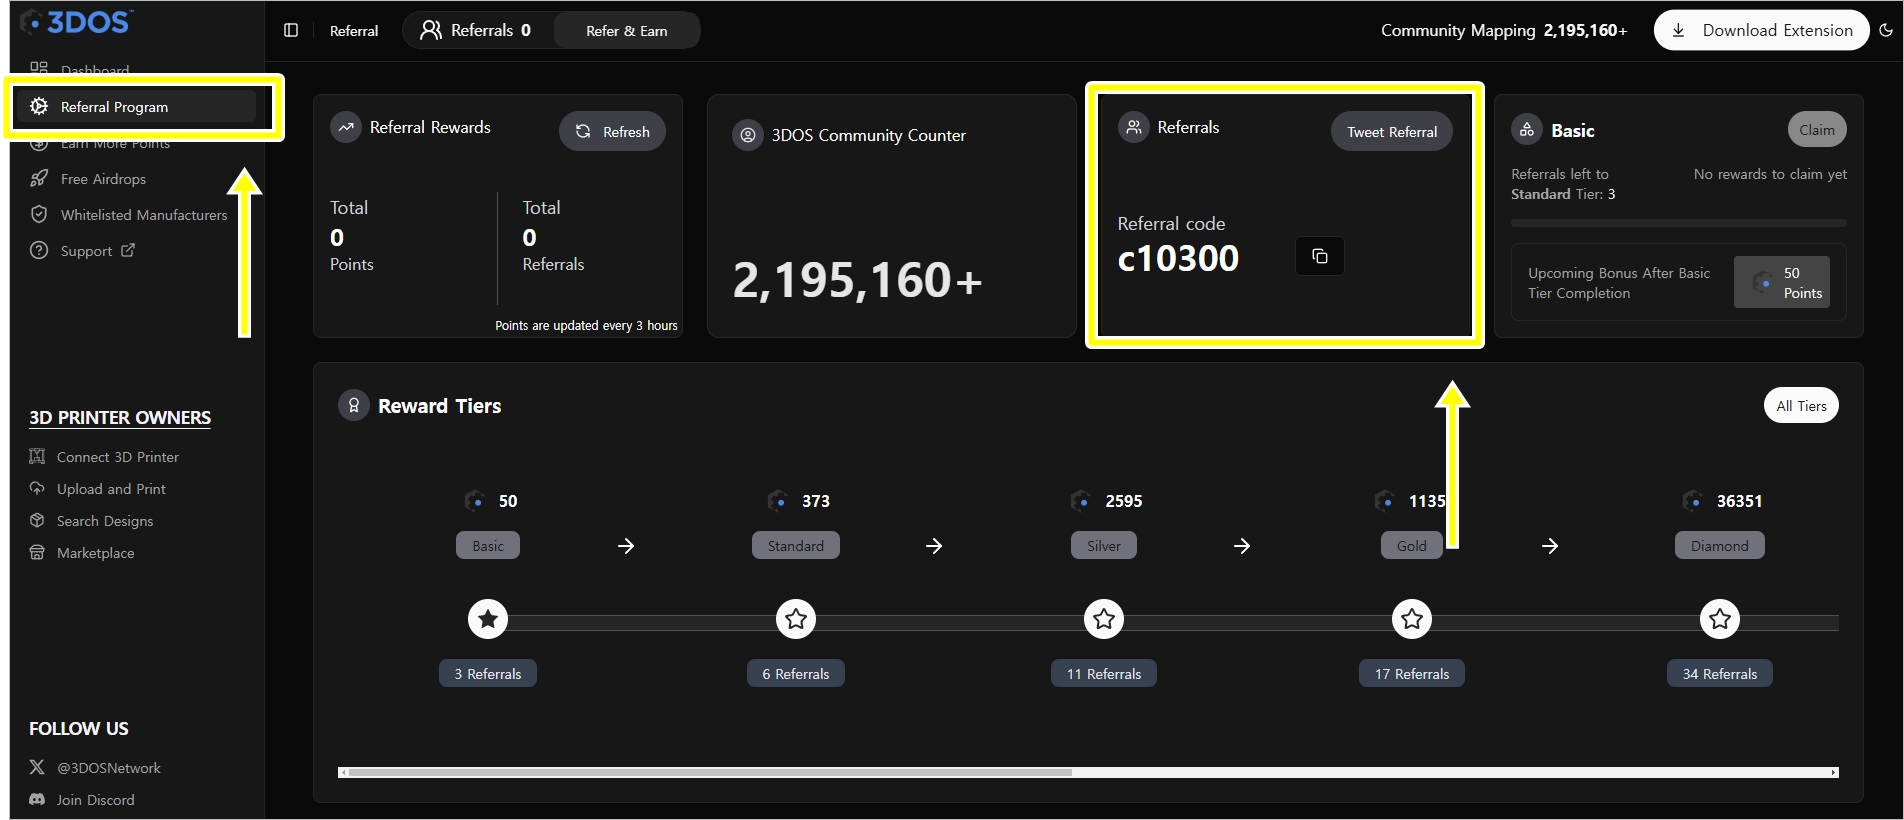Click the star above 17 Referrals
1904x820 pixels.
point(1412,619)
